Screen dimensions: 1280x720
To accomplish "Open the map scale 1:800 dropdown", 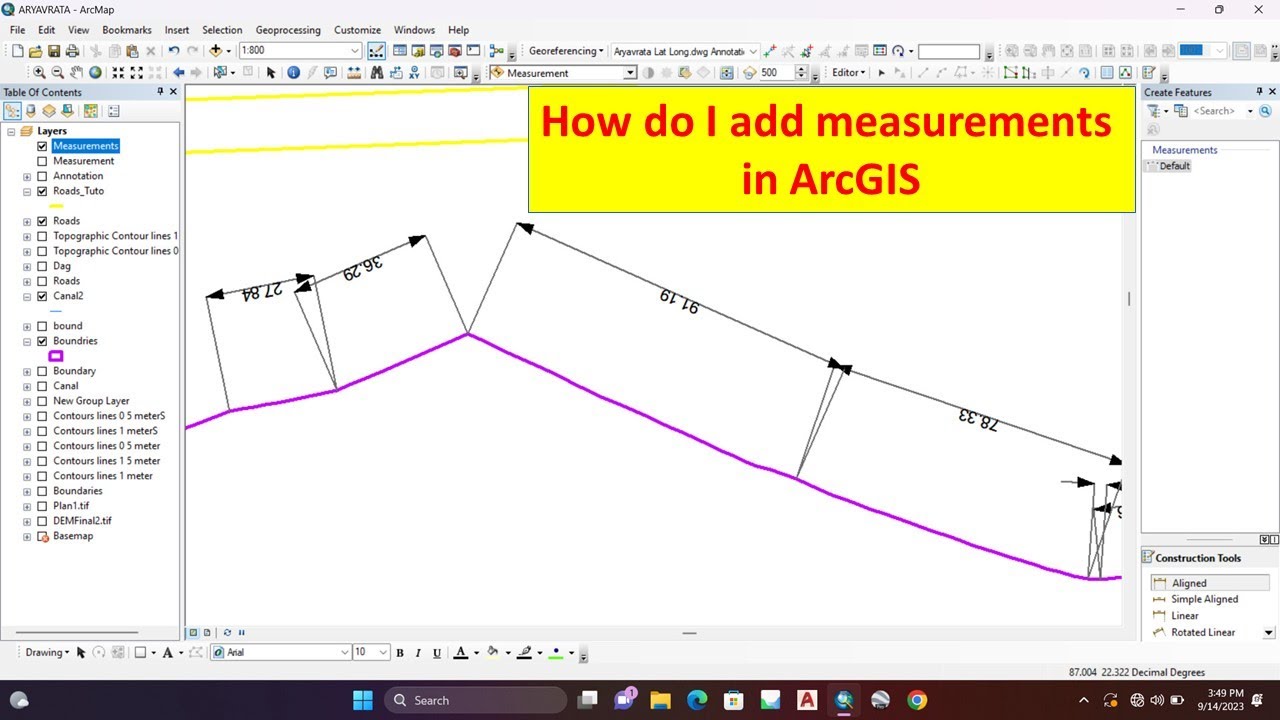I will [355, 51].
